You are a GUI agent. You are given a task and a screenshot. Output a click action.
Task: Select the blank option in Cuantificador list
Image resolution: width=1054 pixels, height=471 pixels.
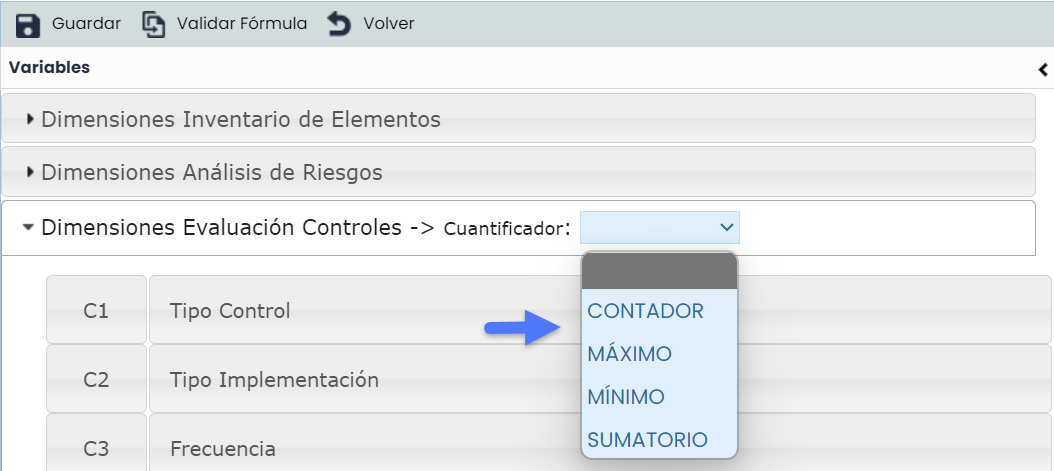[x=659, y=271]
